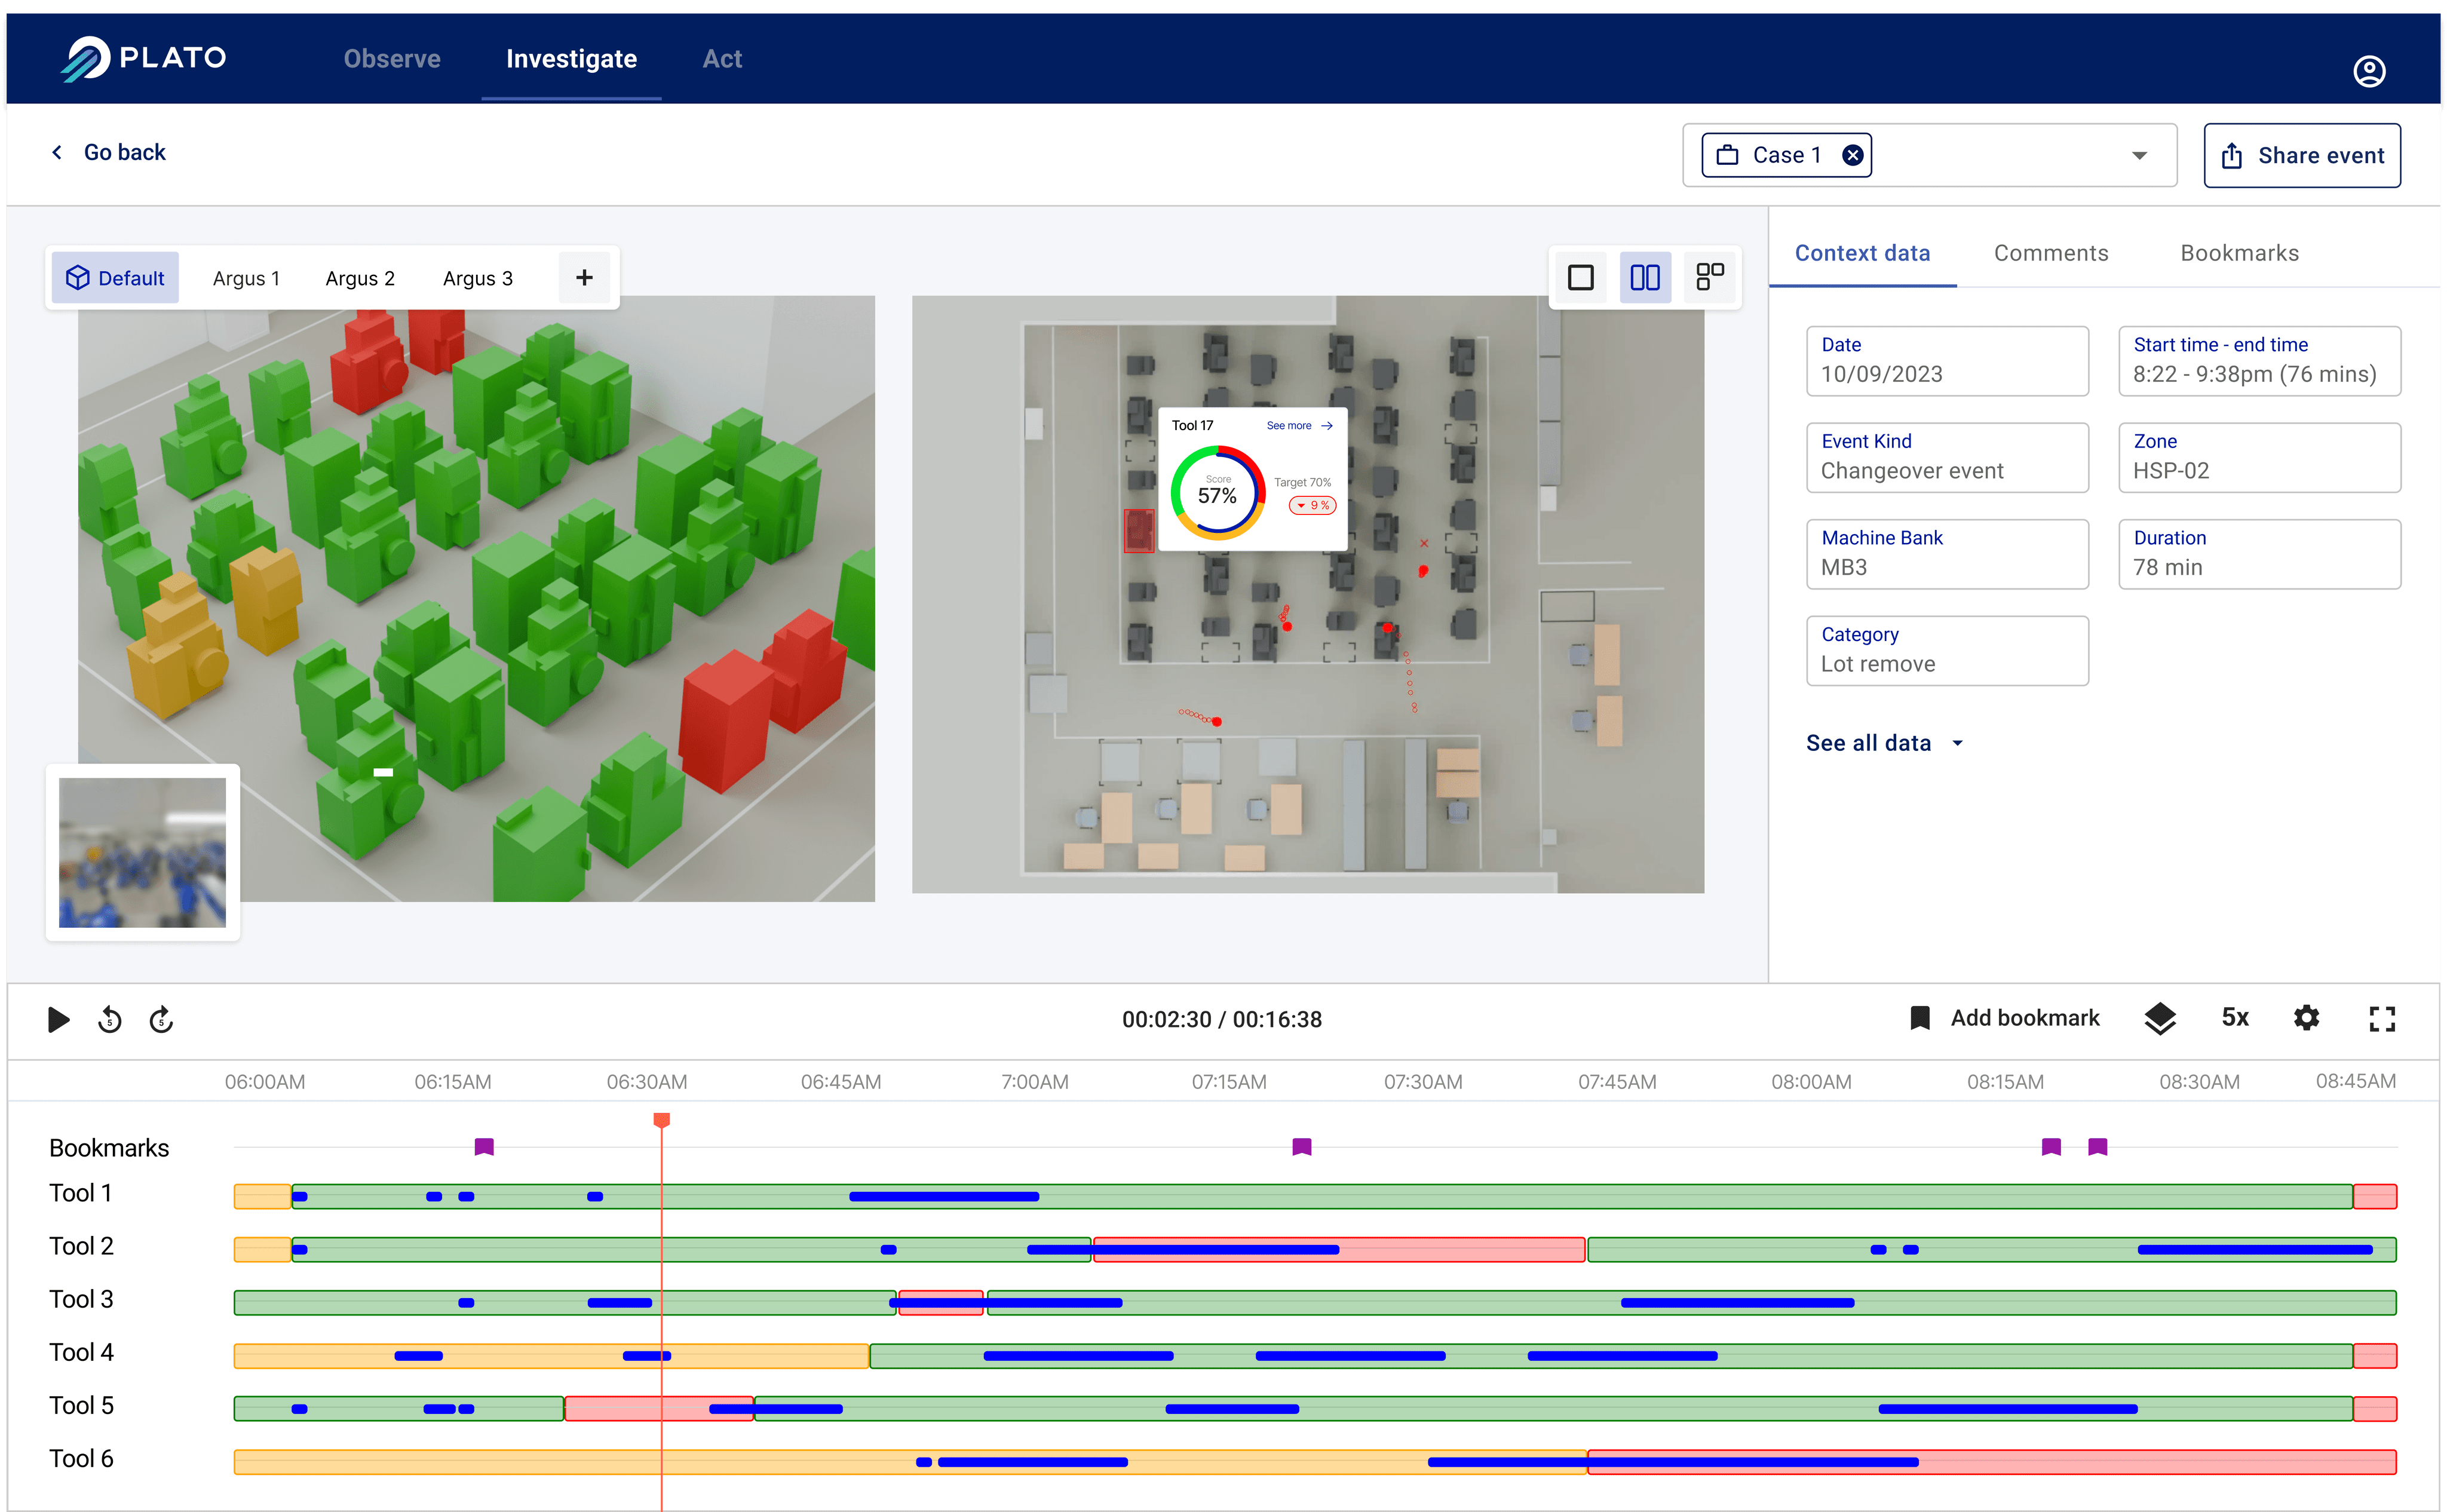Enter fullscreen mode from the playback bar
The image size is (2447, 1512).
point(2382,1018)
